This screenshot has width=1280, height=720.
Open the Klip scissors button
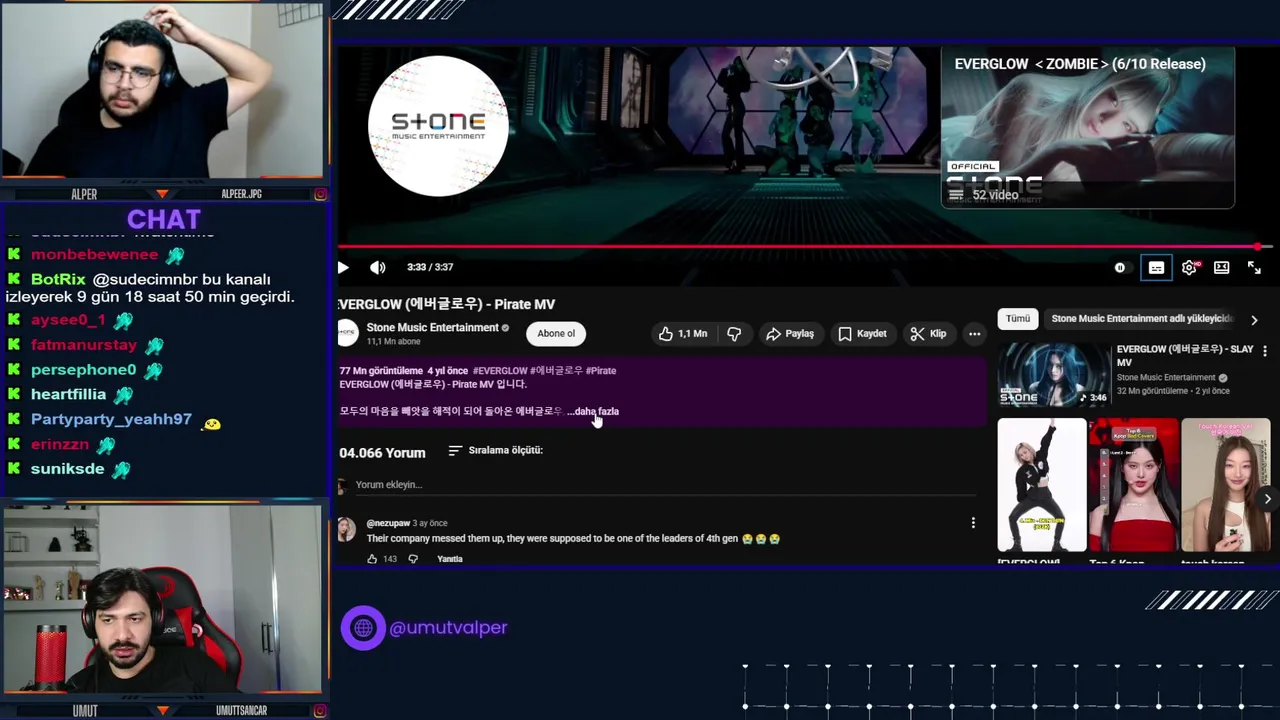(928, 334)
